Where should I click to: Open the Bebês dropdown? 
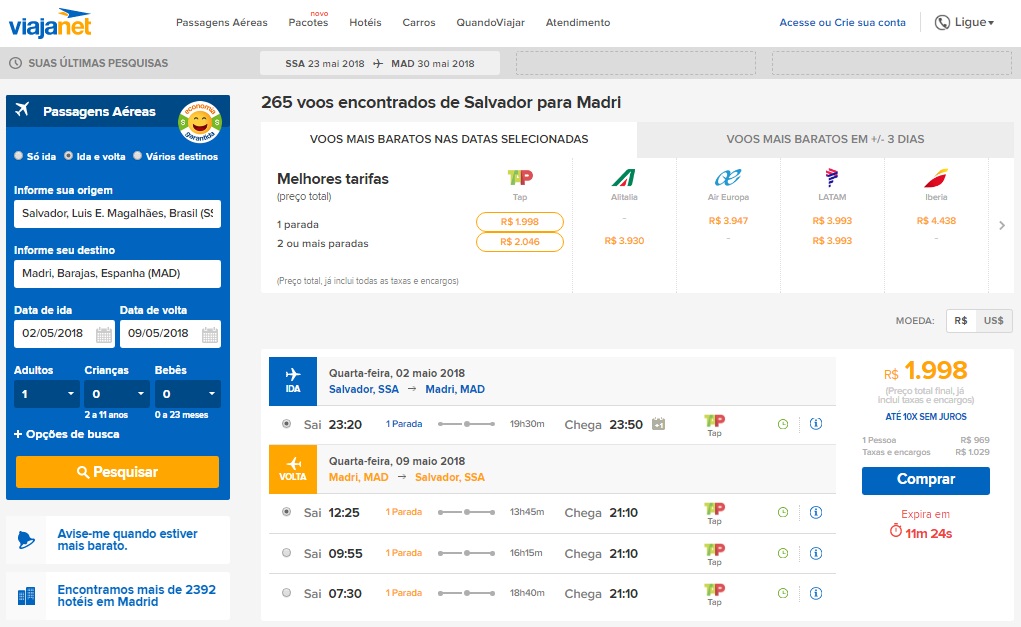[188, 394]
